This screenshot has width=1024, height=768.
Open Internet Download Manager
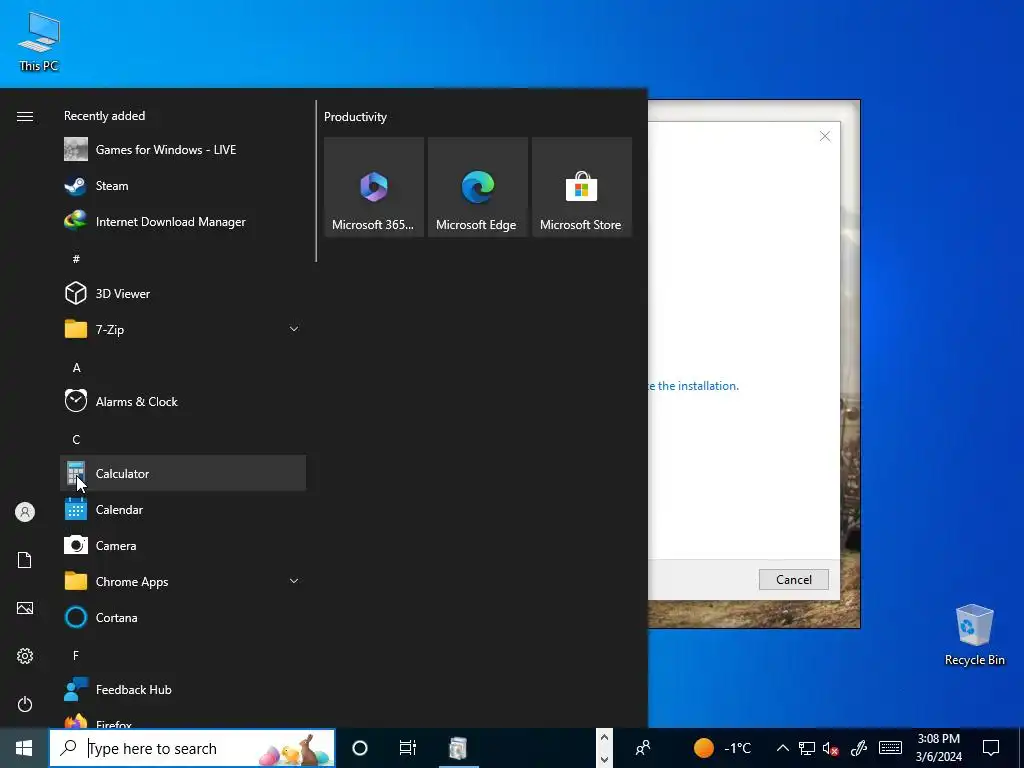point(183,221)
